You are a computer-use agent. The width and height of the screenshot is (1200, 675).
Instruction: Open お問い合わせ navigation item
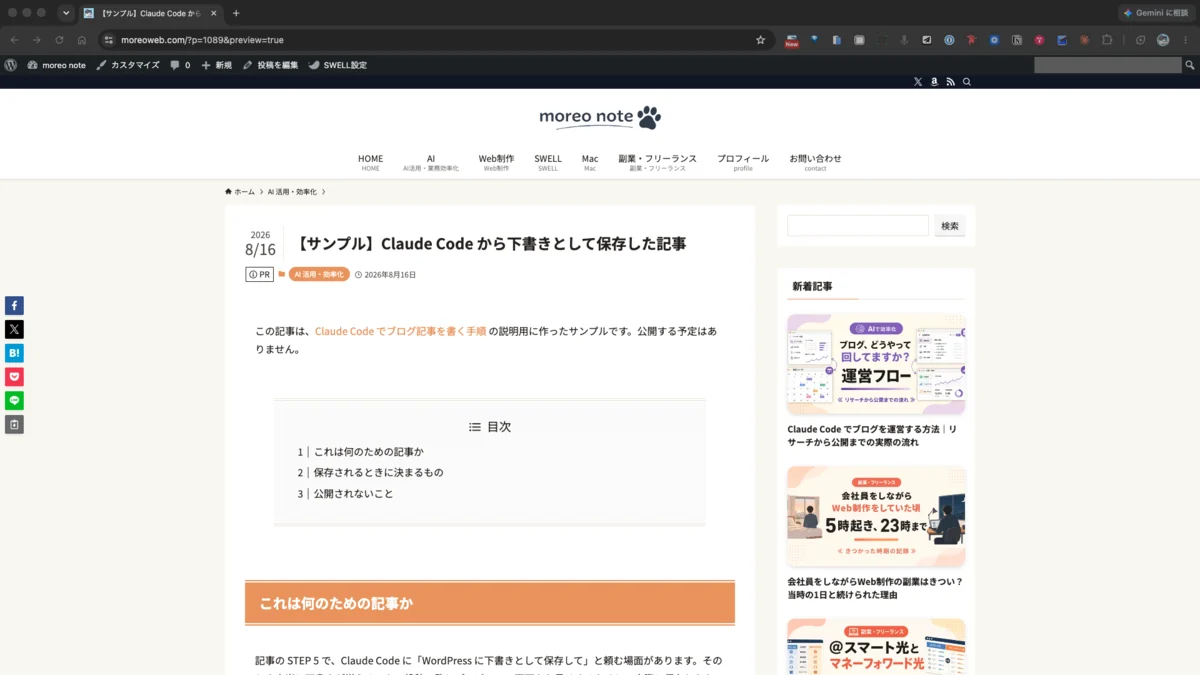coord(815,162)
